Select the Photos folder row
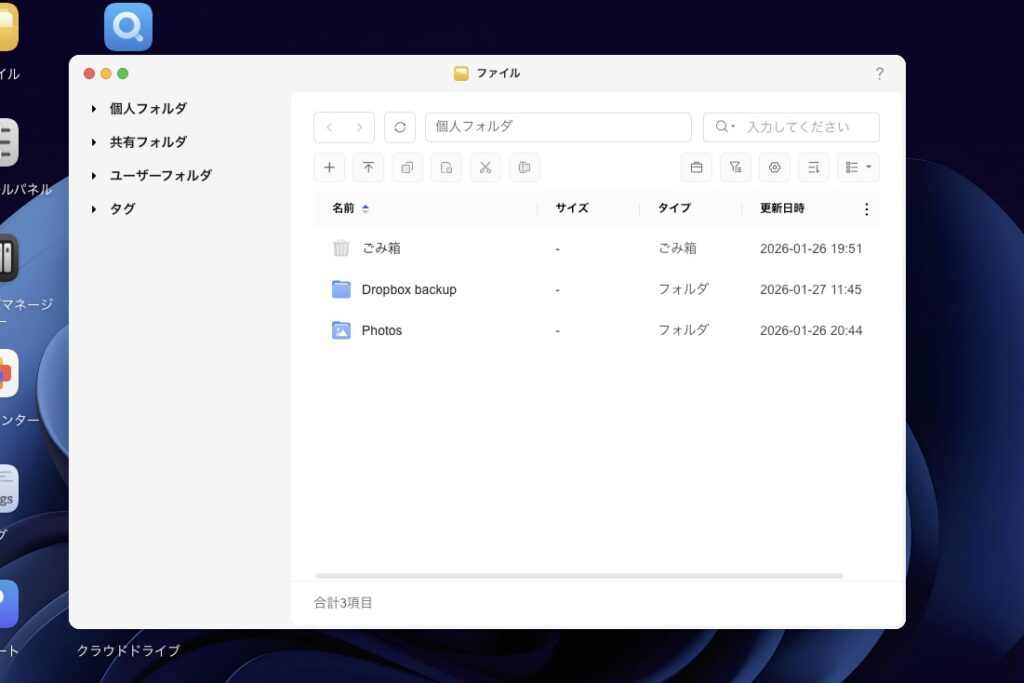1024x683 pixels. pos(381,330)
